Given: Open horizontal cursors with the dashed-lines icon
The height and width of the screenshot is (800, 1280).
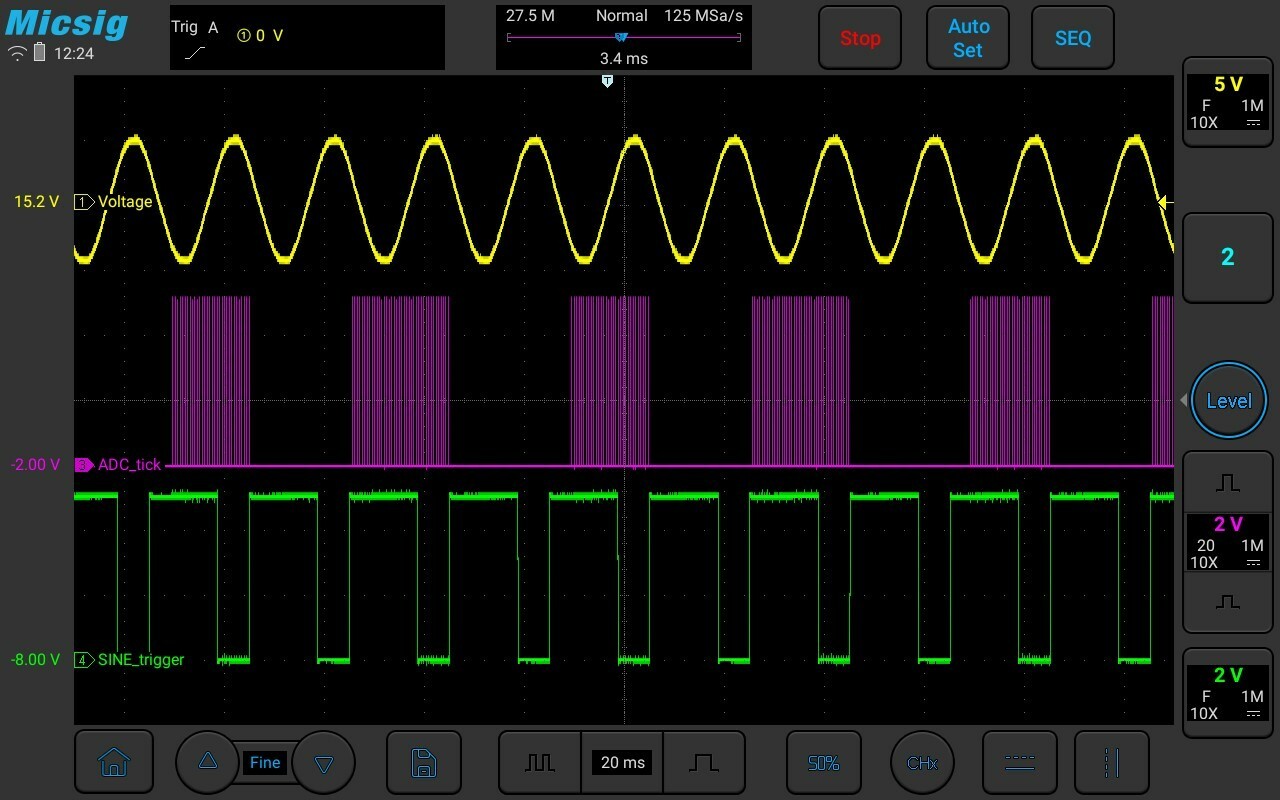Looking at the screenshot, I should [x=1020, y=763].
